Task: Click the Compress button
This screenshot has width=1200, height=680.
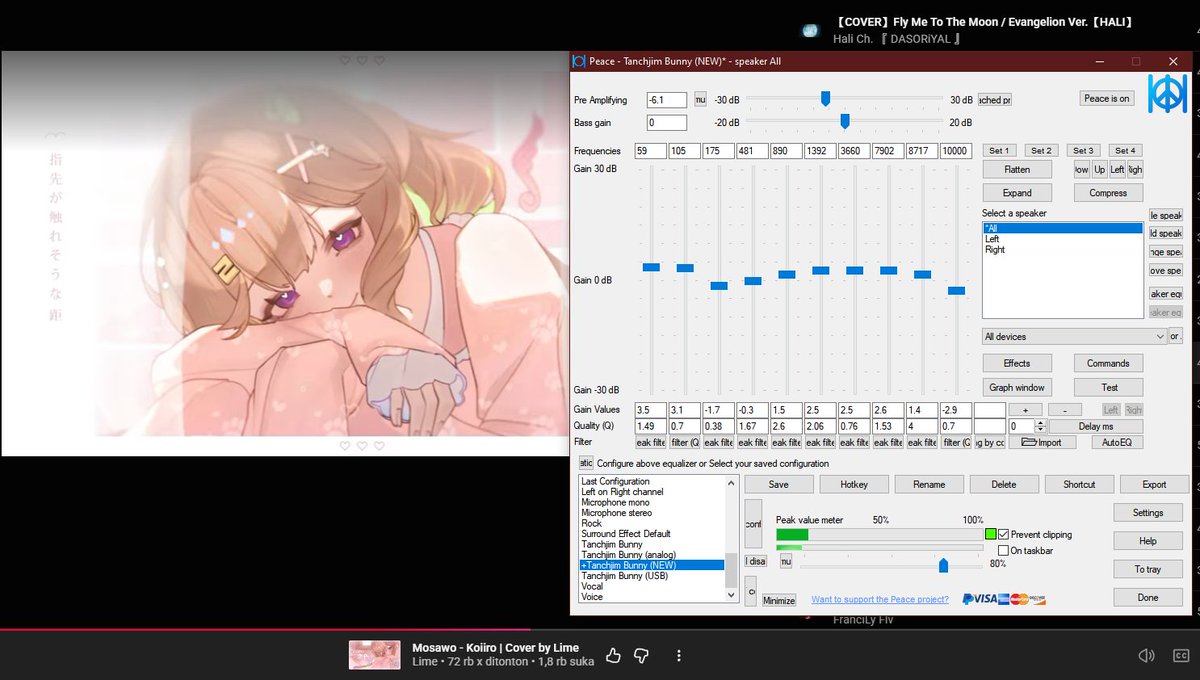Action: 1108,193
